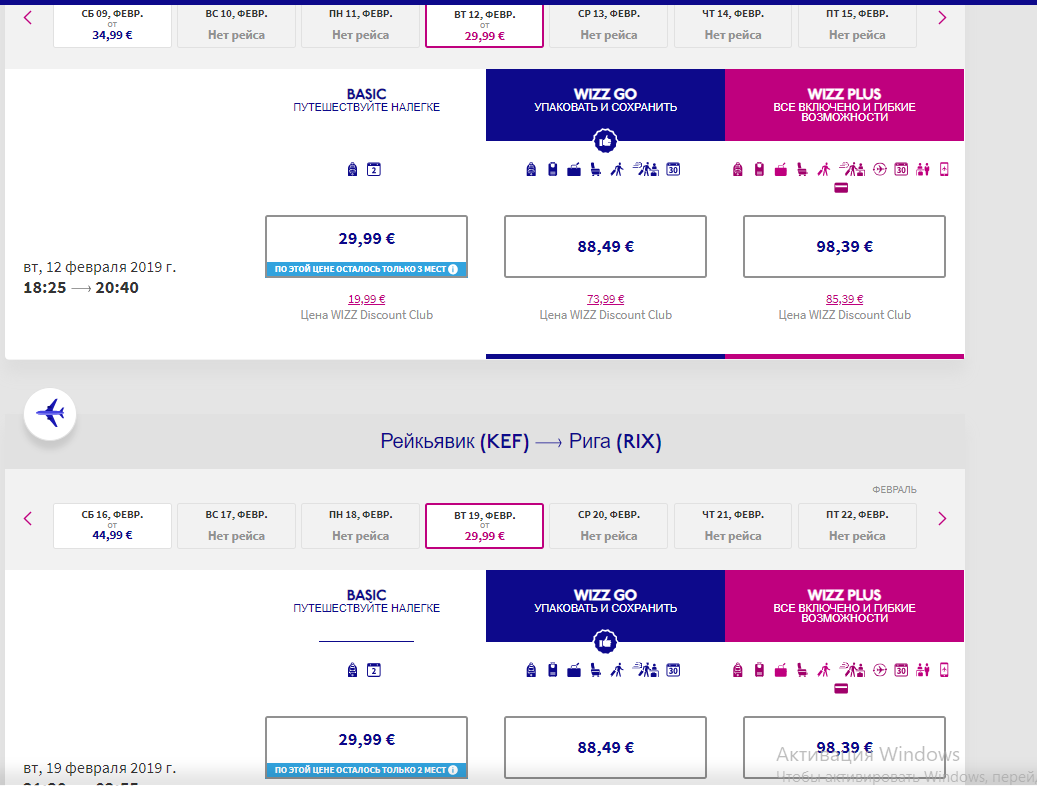Open info icon on 'осталось только 3 мест' banner
The image size is (1037, 786).
tap(453, 269)
